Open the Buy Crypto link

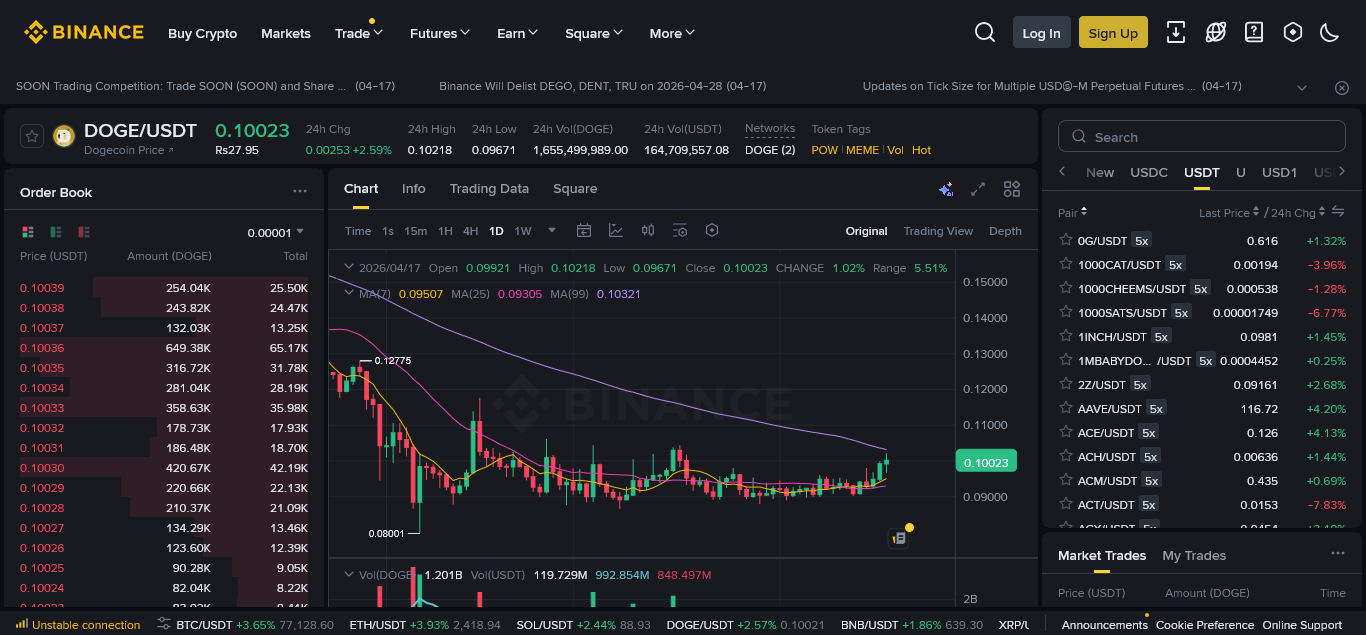(203, 33)
